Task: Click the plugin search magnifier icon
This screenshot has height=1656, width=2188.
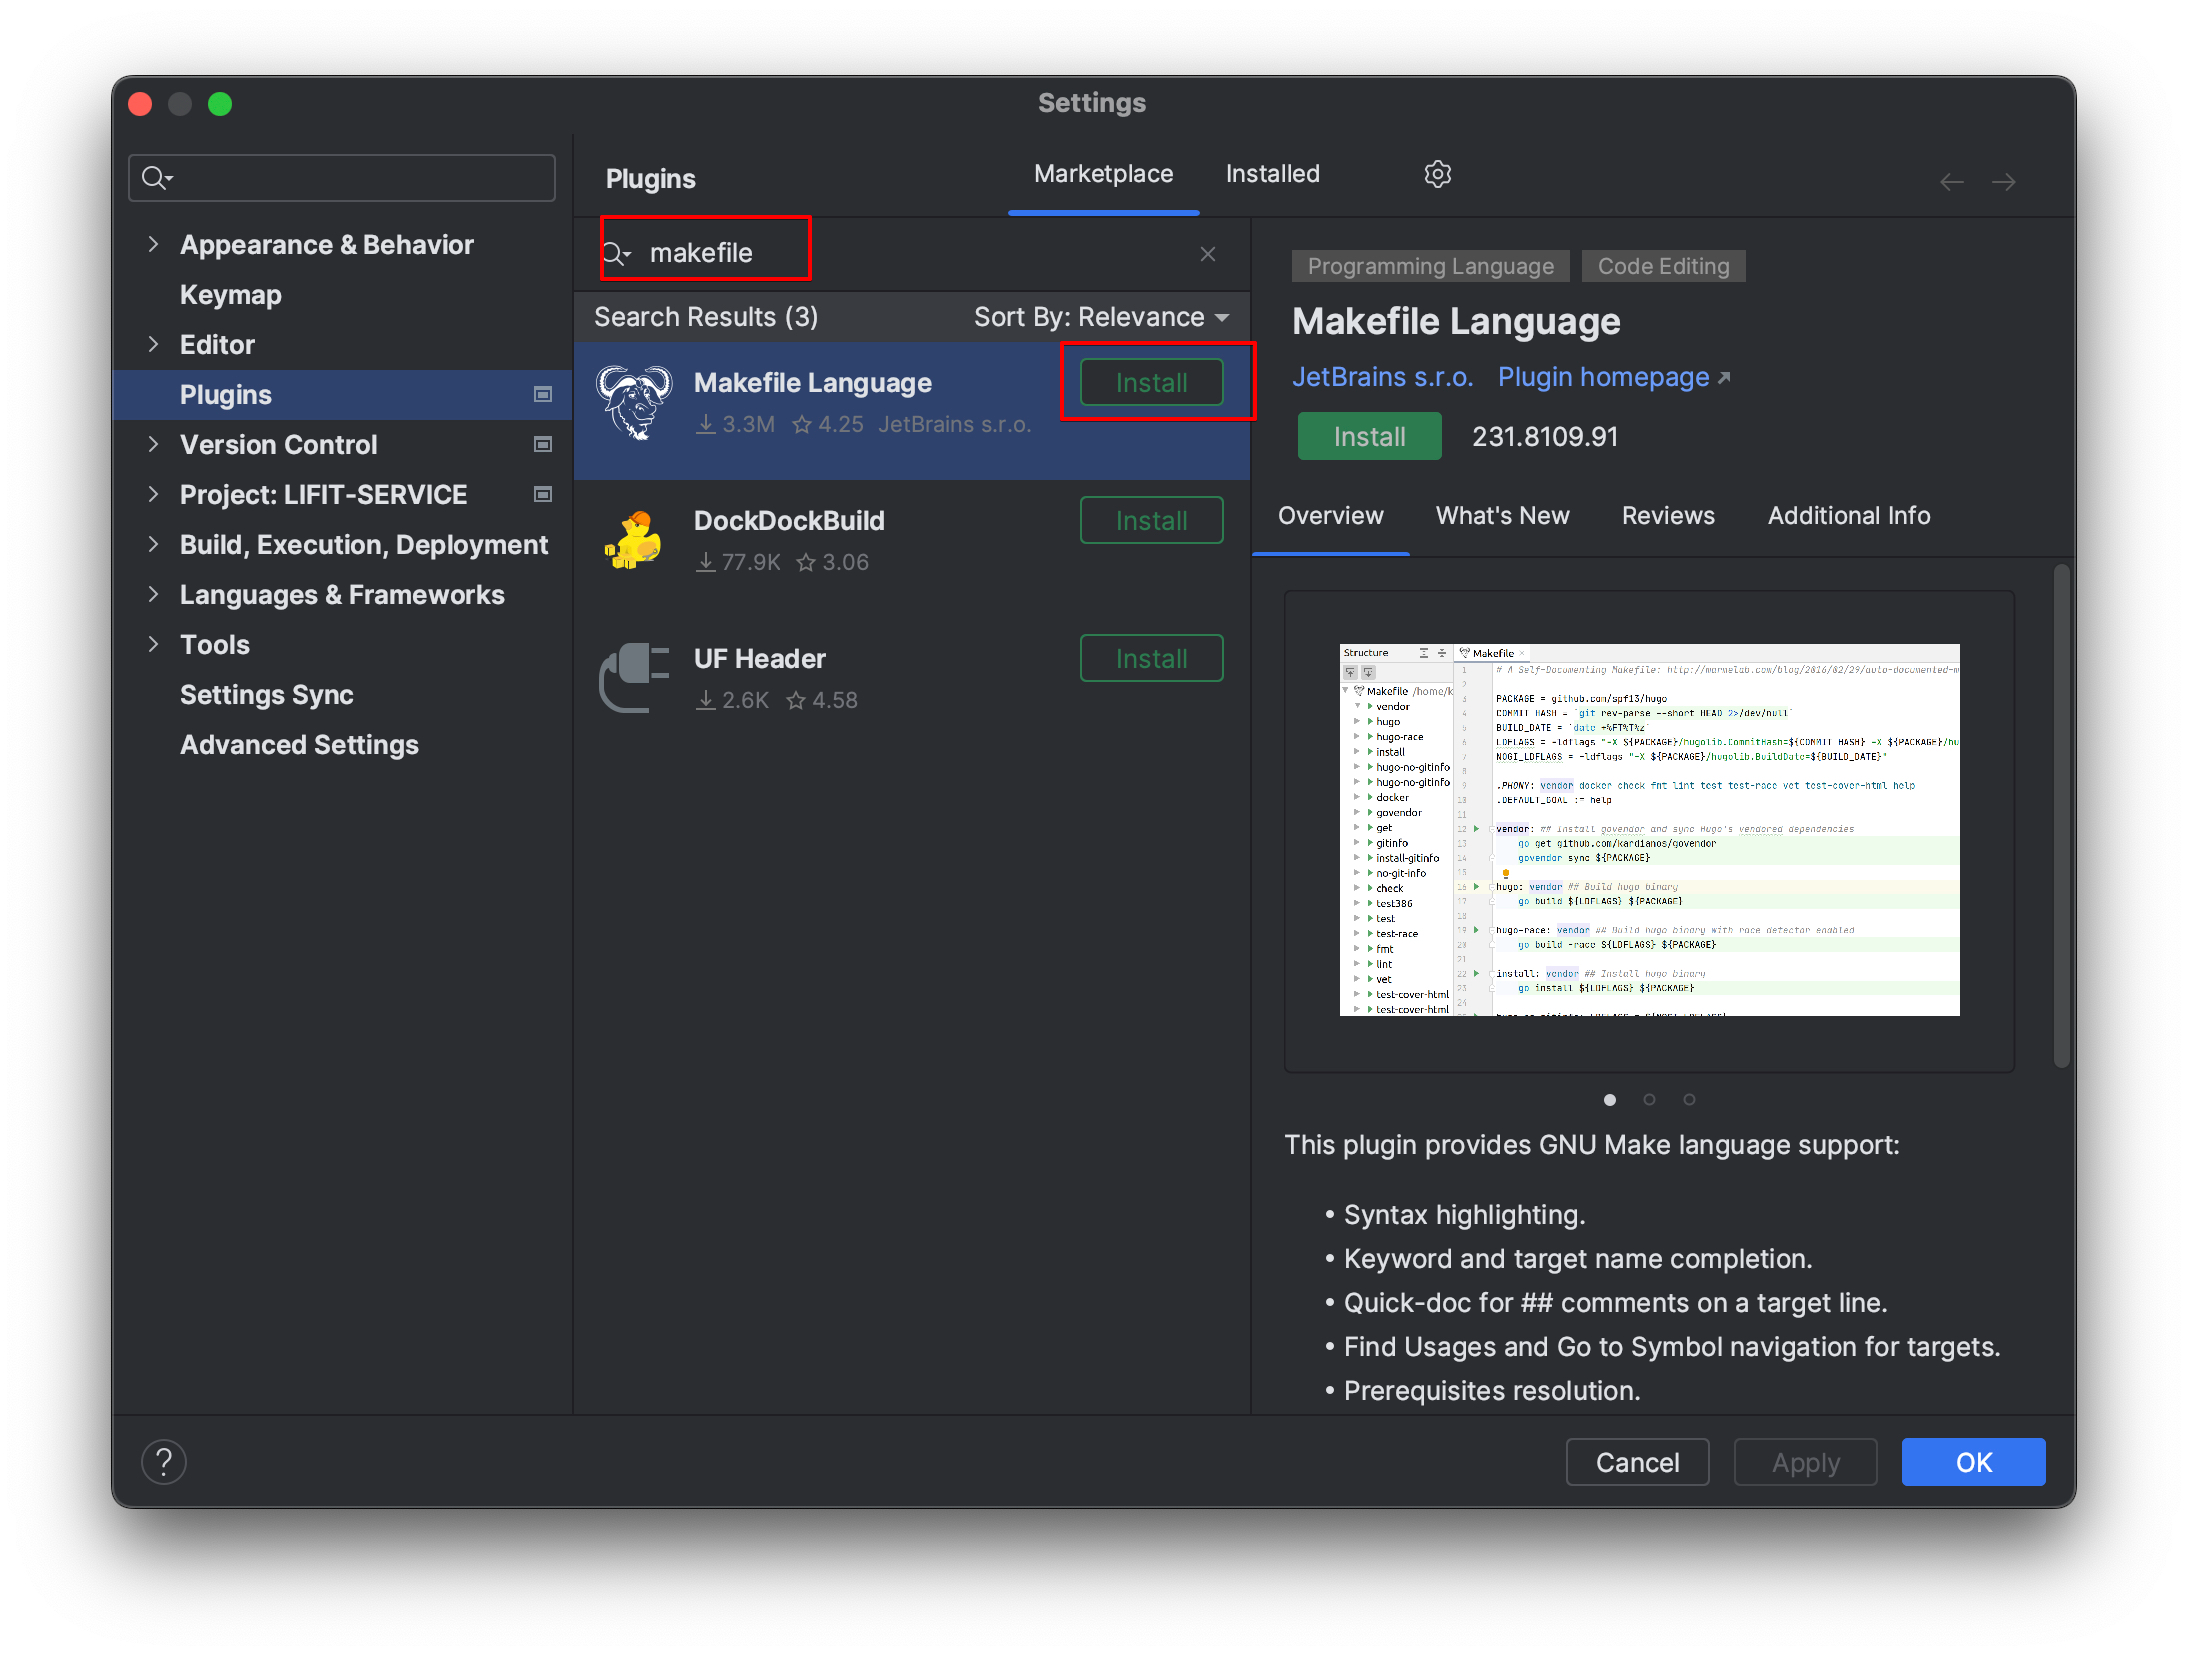Action: (617, 254)
